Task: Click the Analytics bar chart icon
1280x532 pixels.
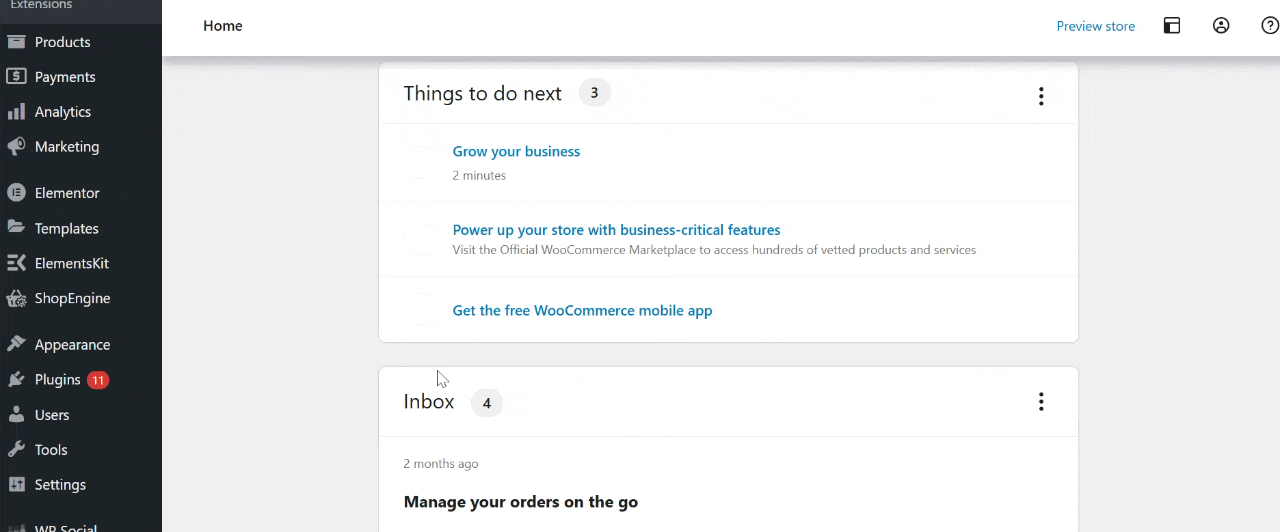Action: click(16, 112)
